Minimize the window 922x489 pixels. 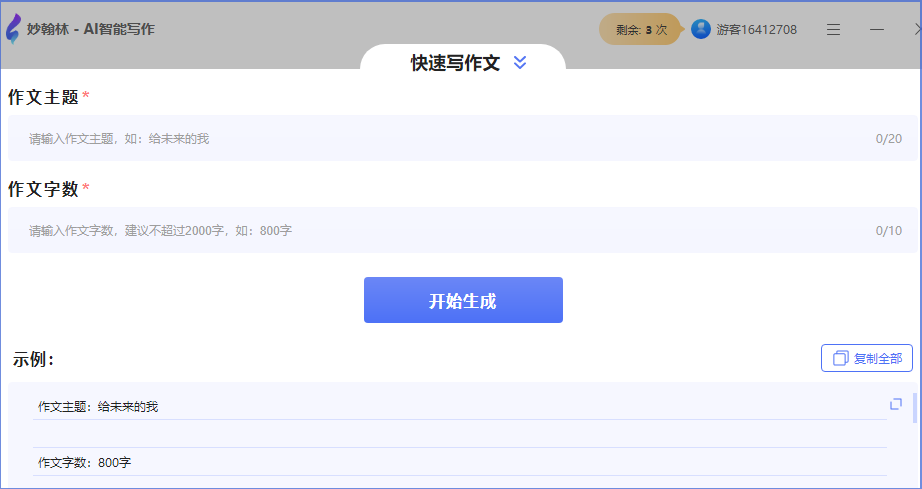tap(877, 29)
